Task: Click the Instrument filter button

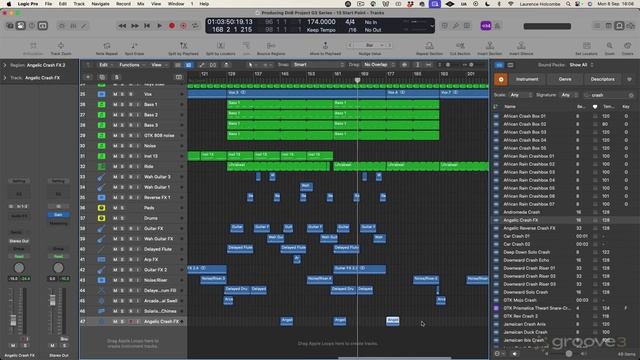Action: tap(527, 79)
